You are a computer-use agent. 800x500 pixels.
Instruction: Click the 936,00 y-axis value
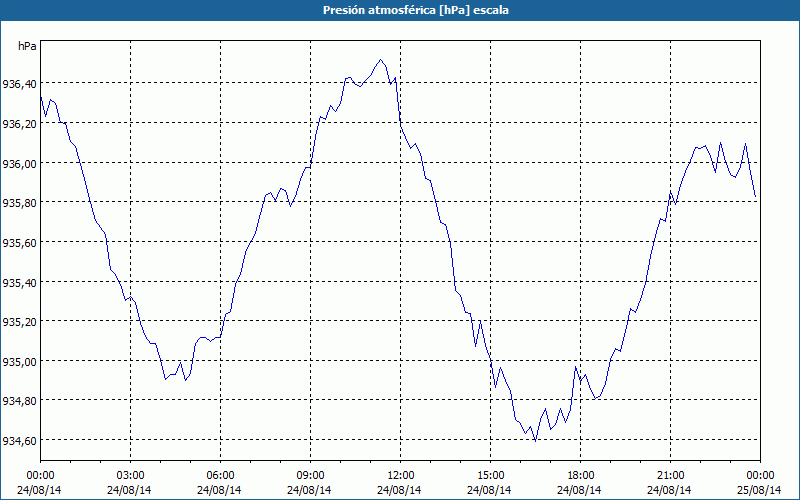[x=20, y=164]
